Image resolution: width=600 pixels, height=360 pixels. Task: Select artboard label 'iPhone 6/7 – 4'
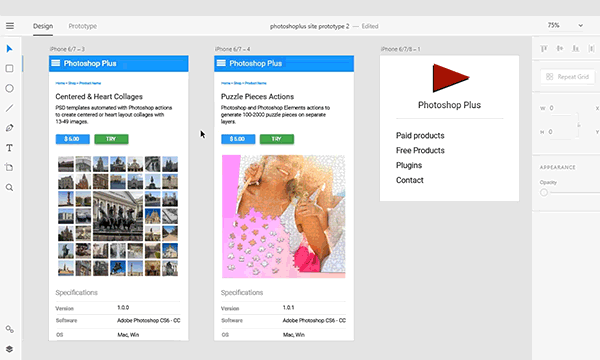[233, 49]
